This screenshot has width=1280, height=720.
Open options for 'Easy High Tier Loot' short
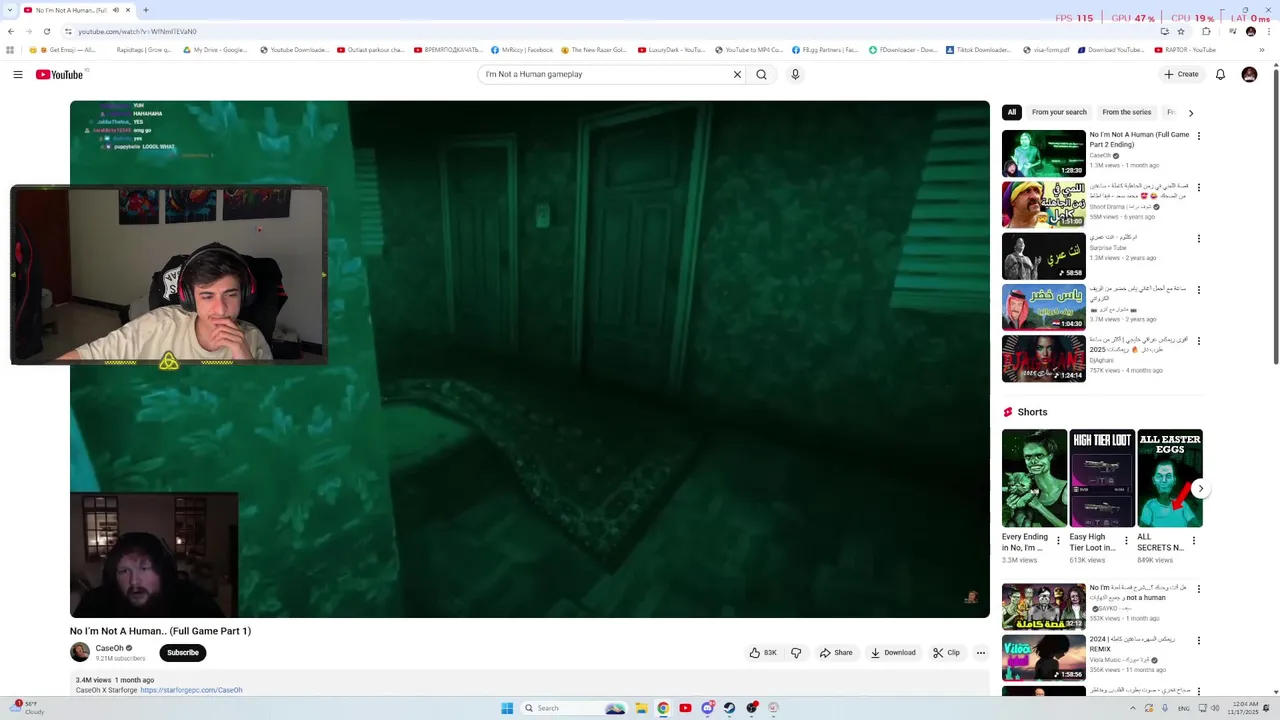tap(1126, 541)
